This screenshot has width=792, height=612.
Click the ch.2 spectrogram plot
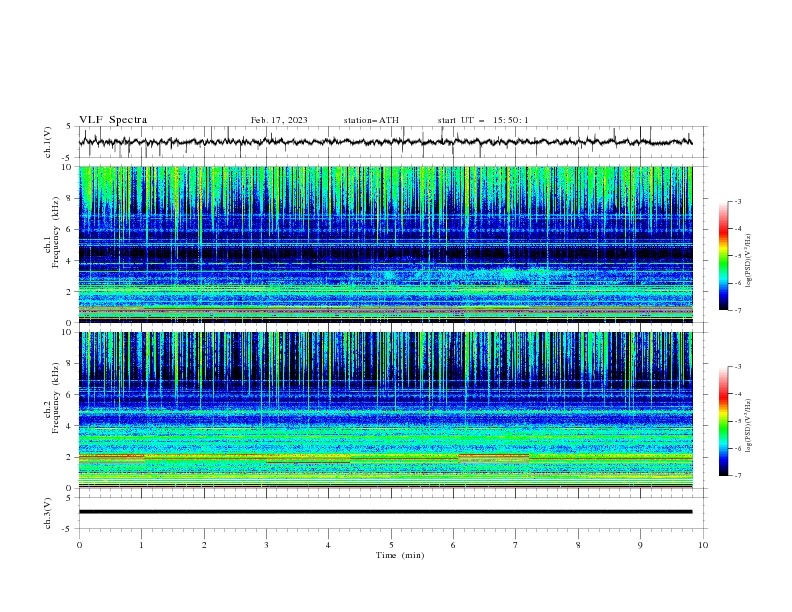[385, 410]
